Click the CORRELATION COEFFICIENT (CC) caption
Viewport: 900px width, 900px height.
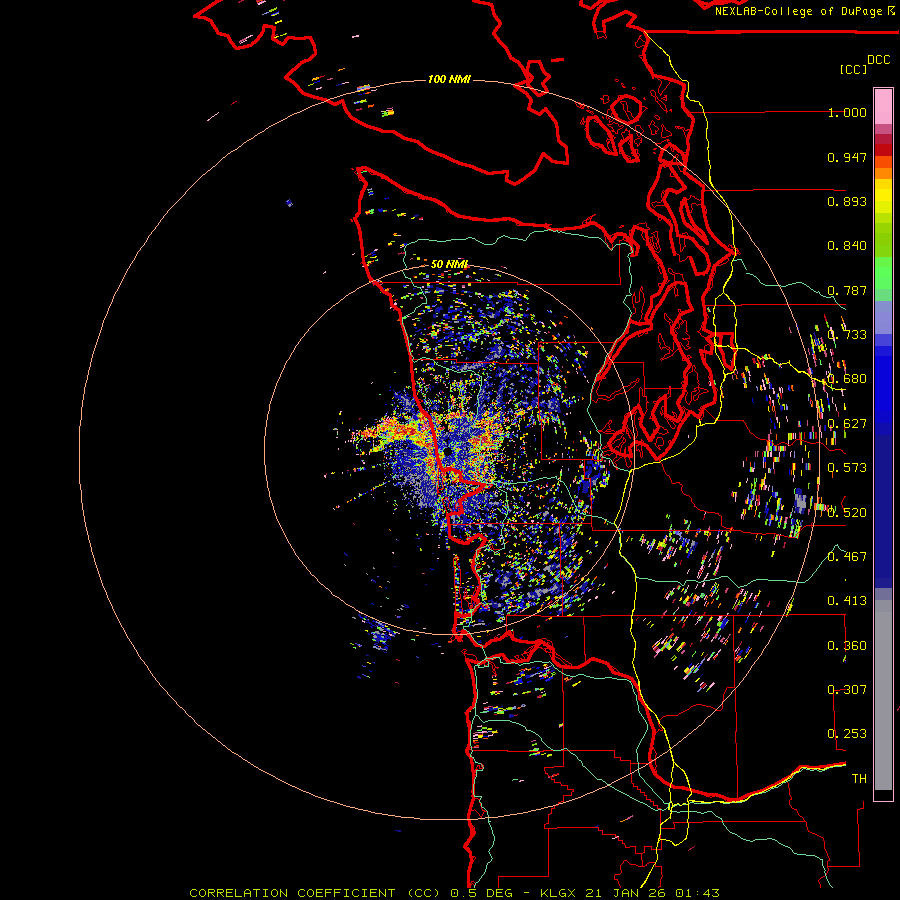pyautogui.click(x=315, y=893)
